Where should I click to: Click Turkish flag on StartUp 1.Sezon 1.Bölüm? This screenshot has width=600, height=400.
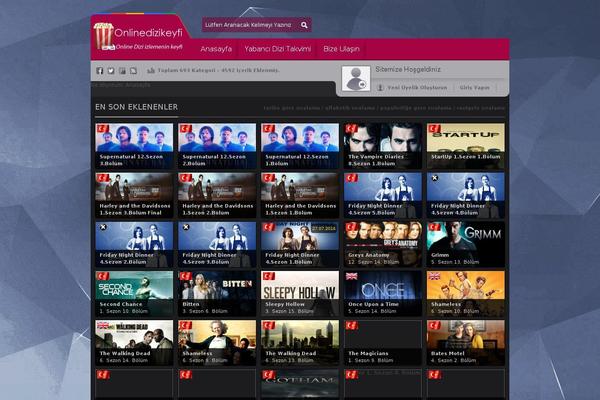(x=434, y=129)
